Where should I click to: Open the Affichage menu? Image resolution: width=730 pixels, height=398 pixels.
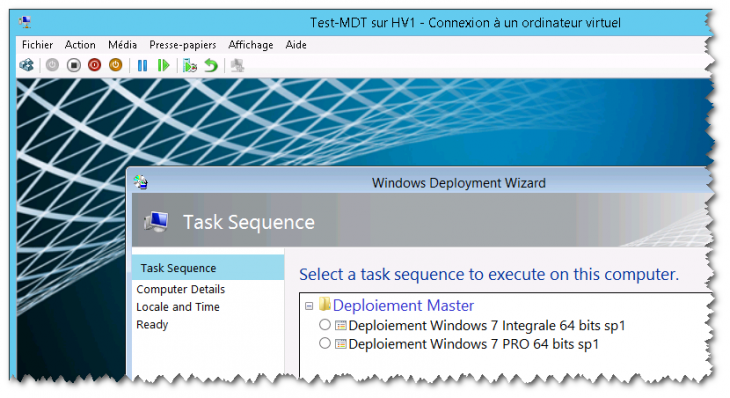(x=250, y=45)
